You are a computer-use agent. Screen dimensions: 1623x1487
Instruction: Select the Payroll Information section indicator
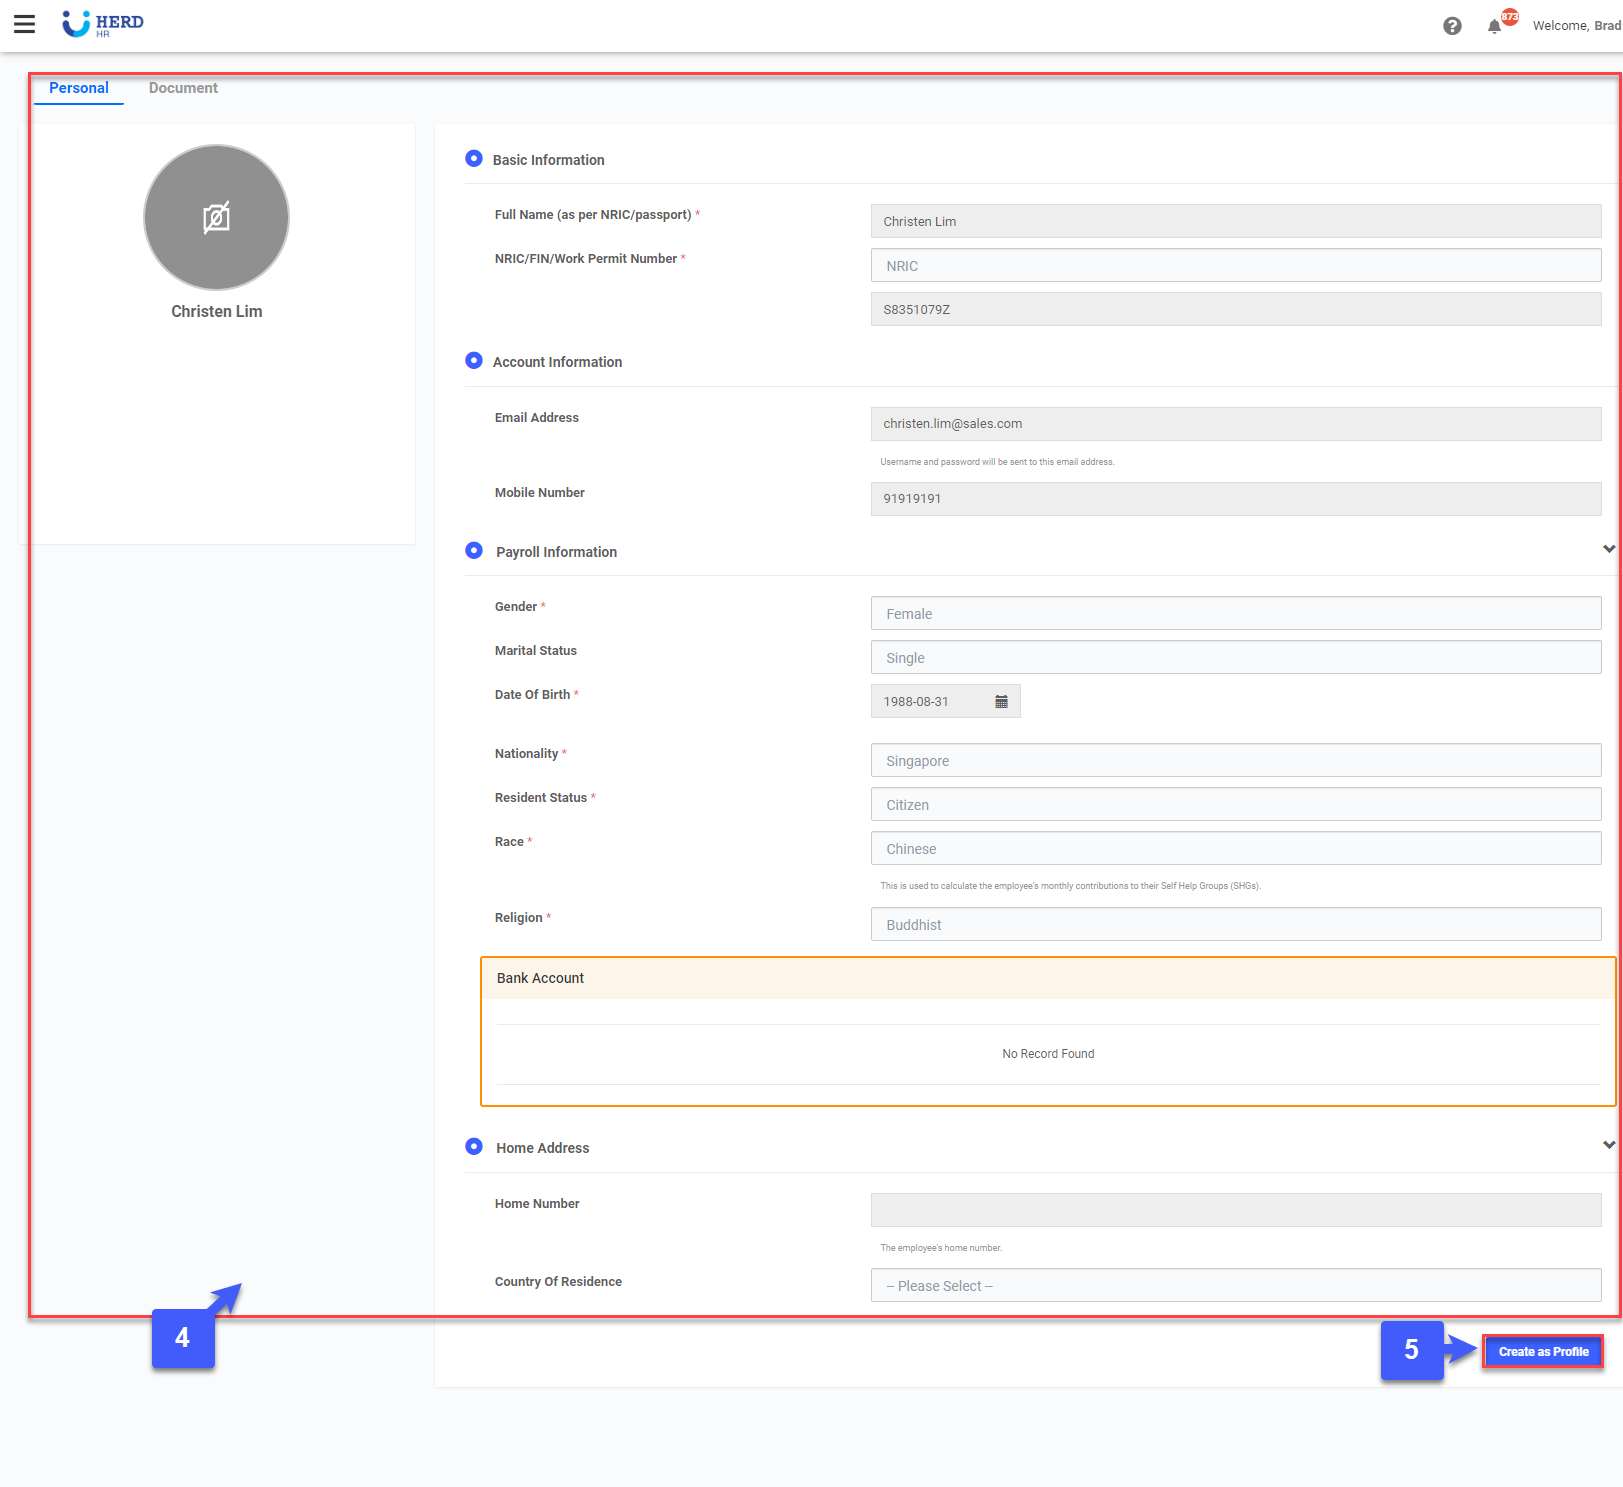click(x=474, y=550)
